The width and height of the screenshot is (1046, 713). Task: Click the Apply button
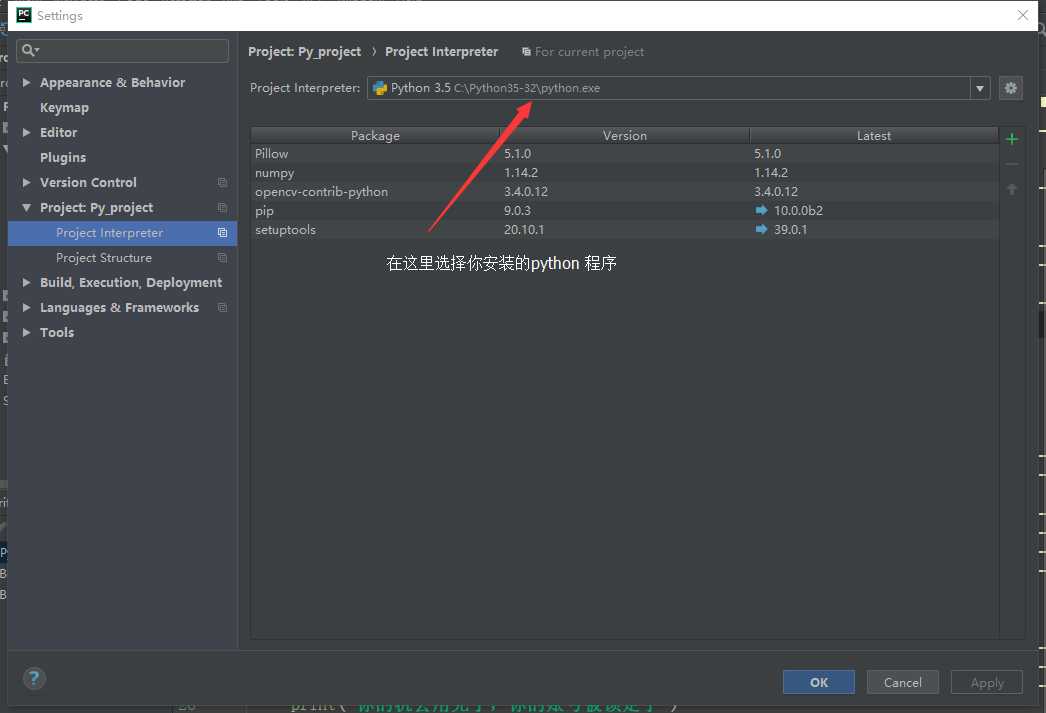[987, 682]
